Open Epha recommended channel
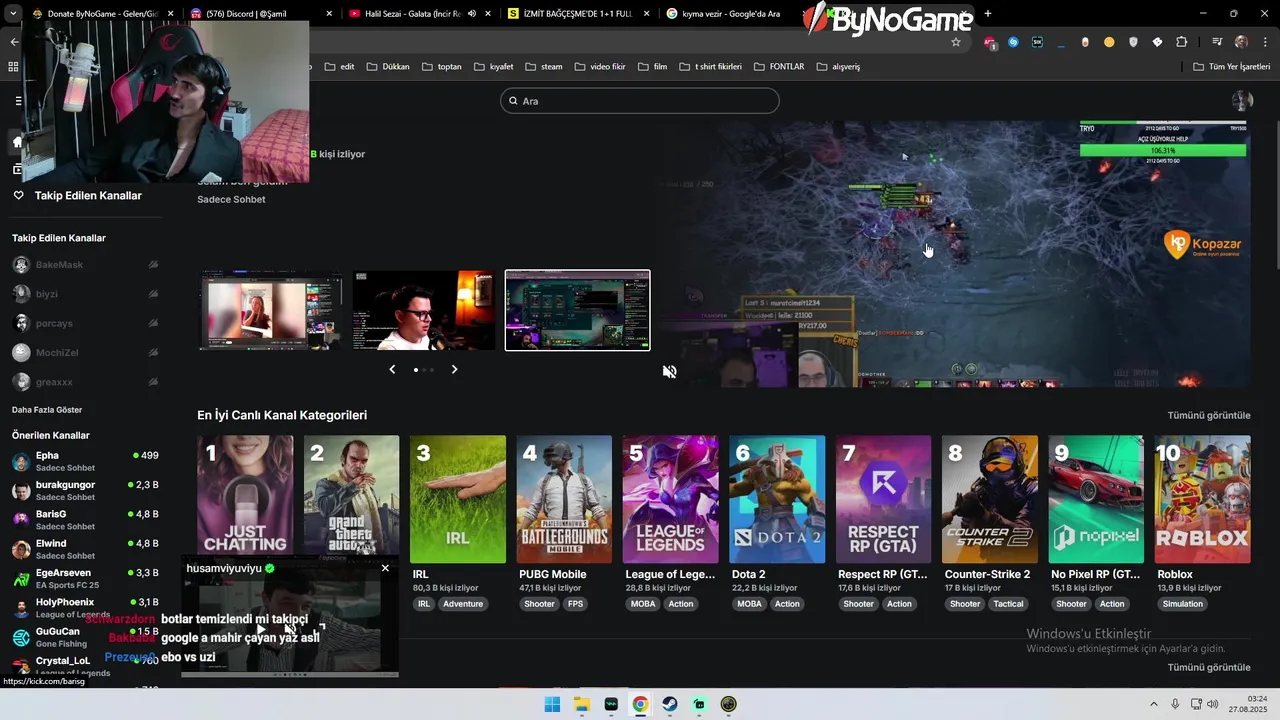 click(85, 461)
